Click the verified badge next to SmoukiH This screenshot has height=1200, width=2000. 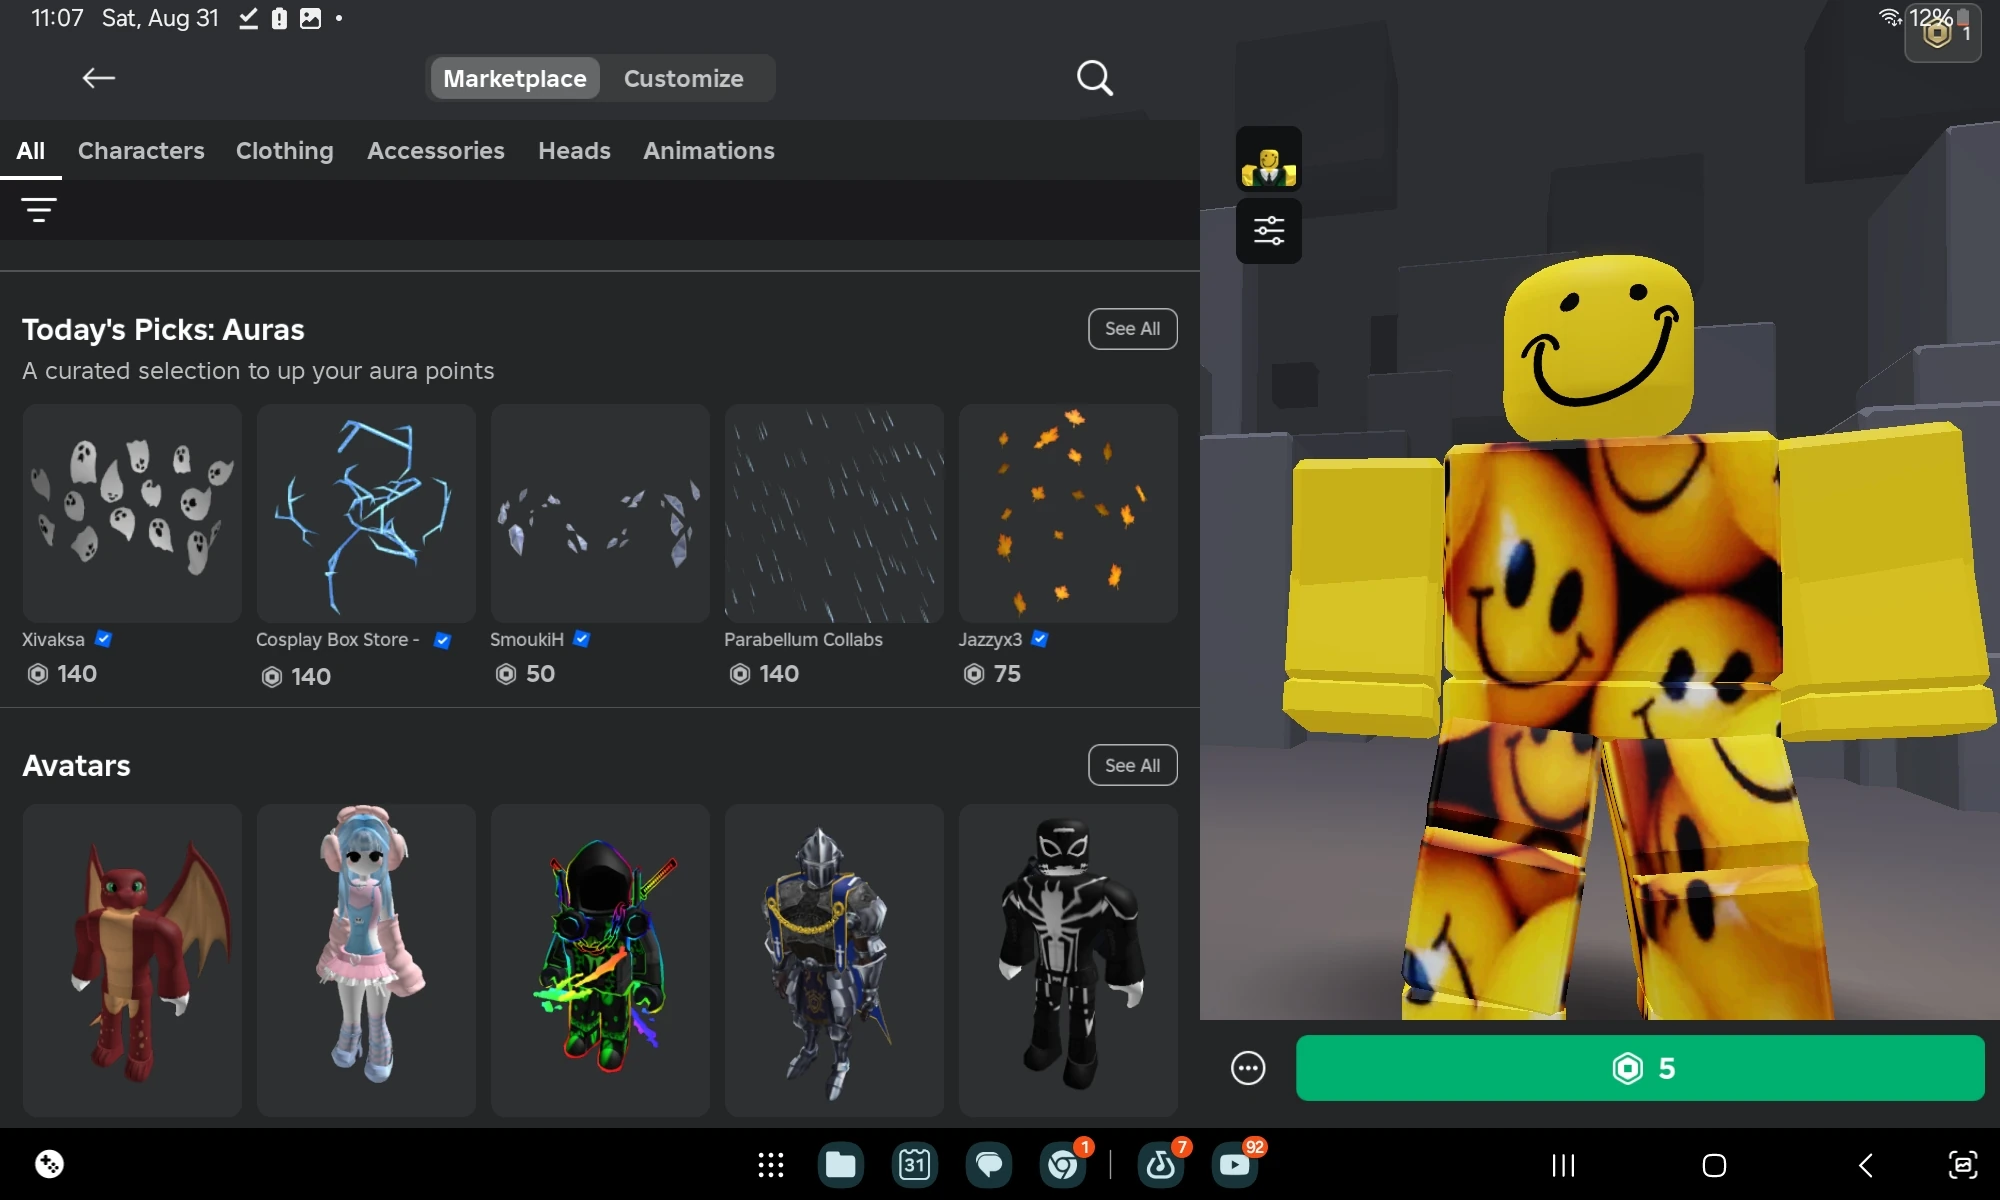coord(581,640)
